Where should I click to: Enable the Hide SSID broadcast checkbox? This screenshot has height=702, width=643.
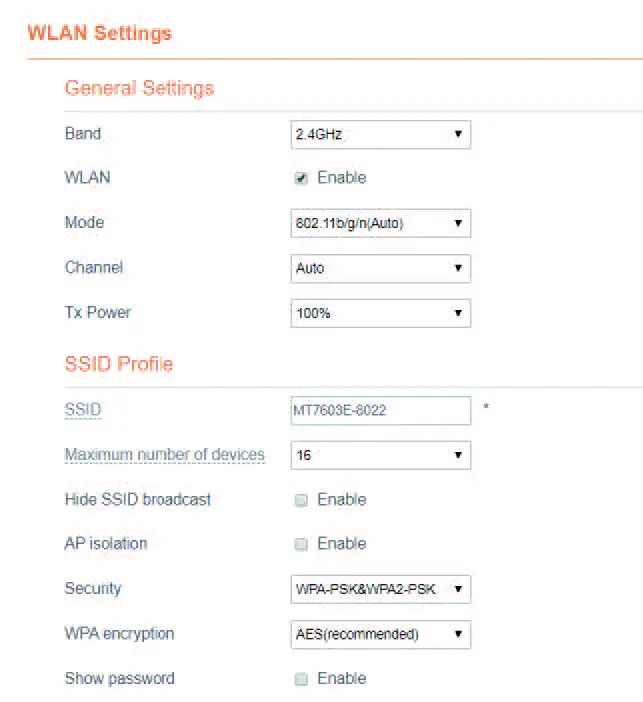pyautogui.click(x=301, y=500)
